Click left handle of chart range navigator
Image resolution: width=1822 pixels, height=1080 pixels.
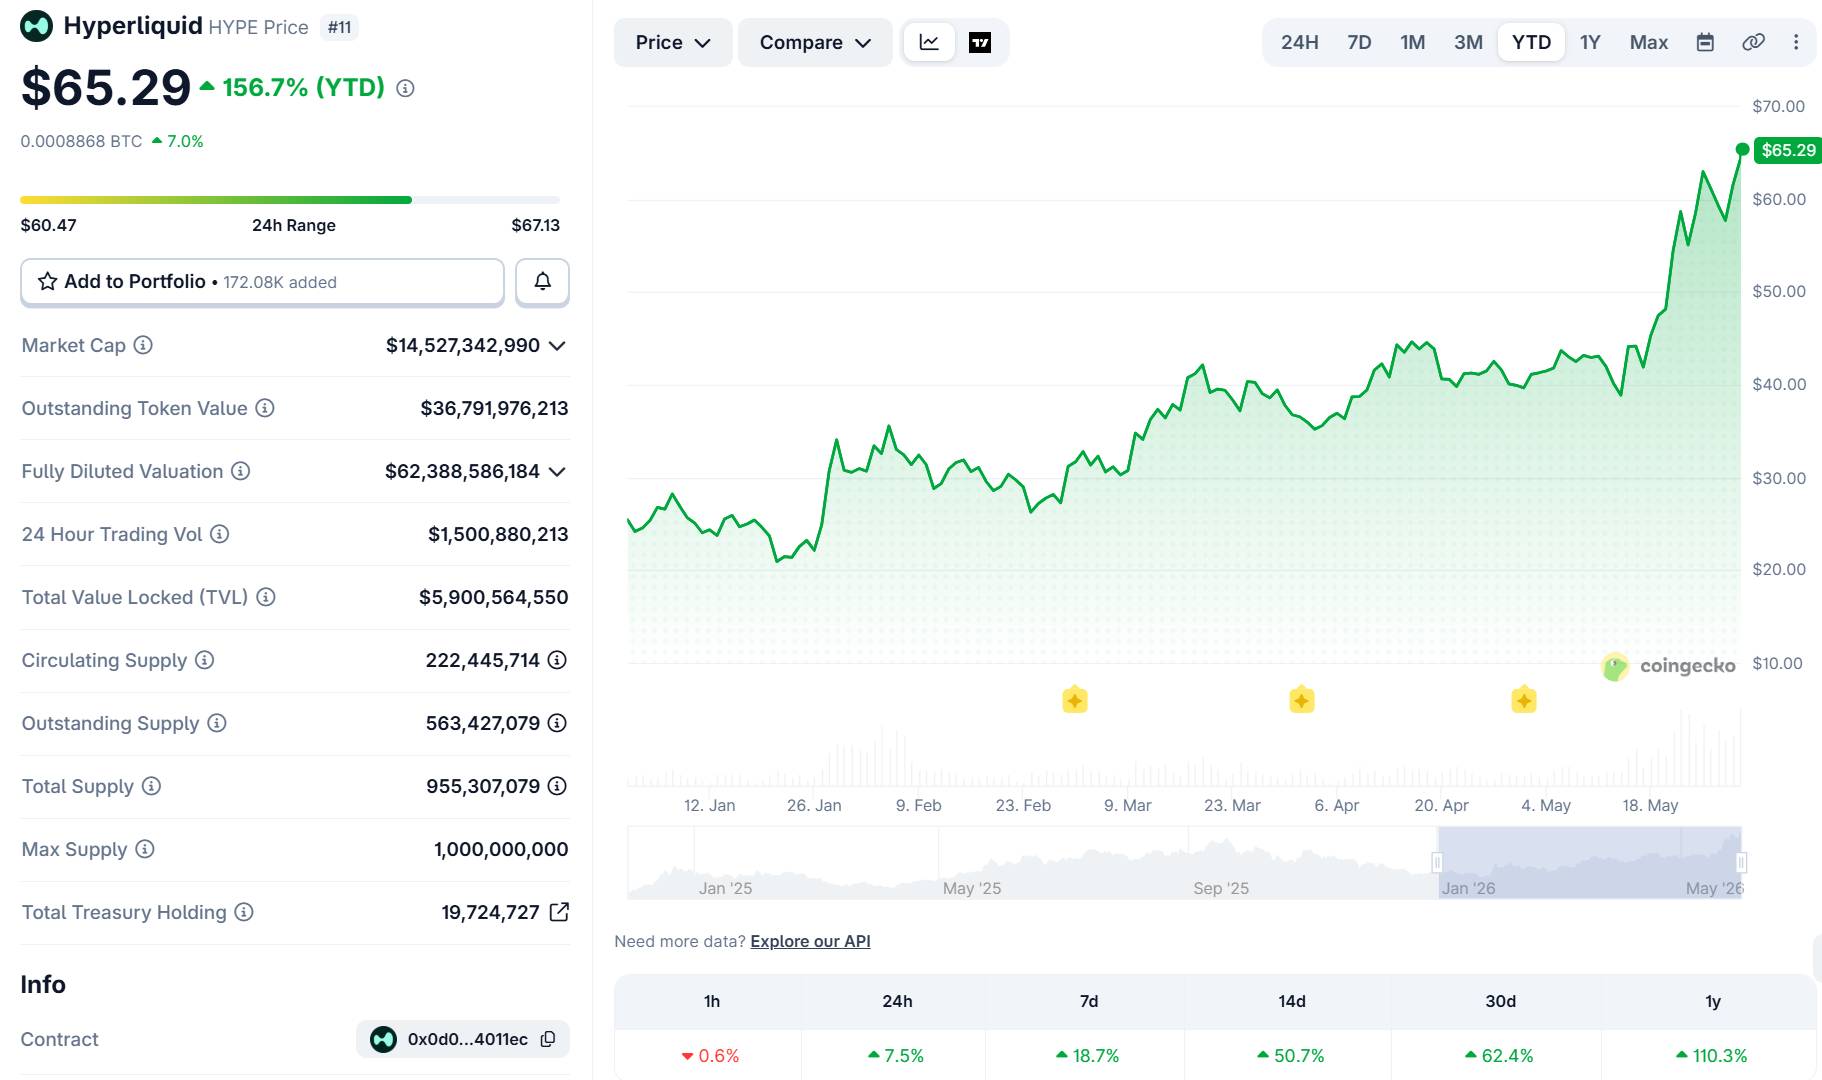(x=1437, y=862)
